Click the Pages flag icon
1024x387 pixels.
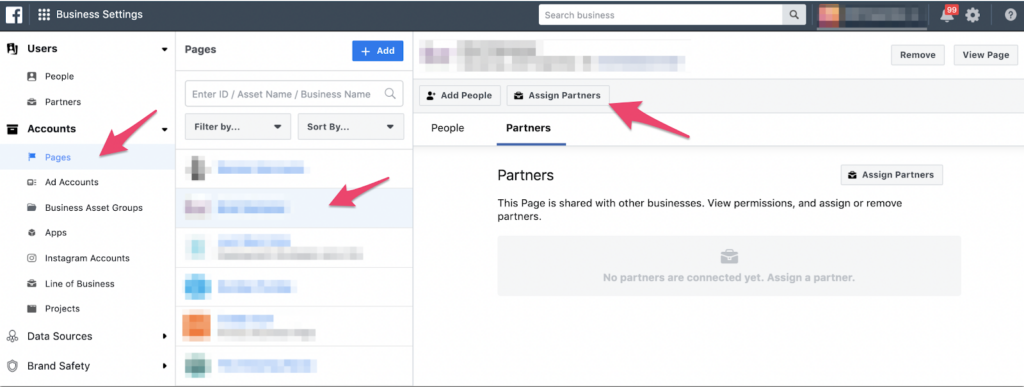(31, 157)
